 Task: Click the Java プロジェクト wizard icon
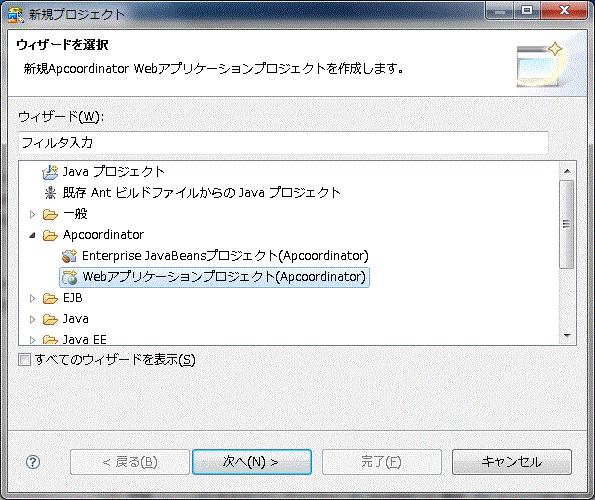(50, 172)
